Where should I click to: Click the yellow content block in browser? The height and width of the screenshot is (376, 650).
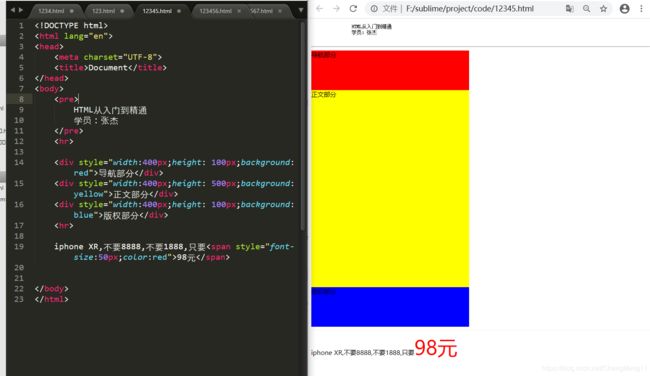390,188
